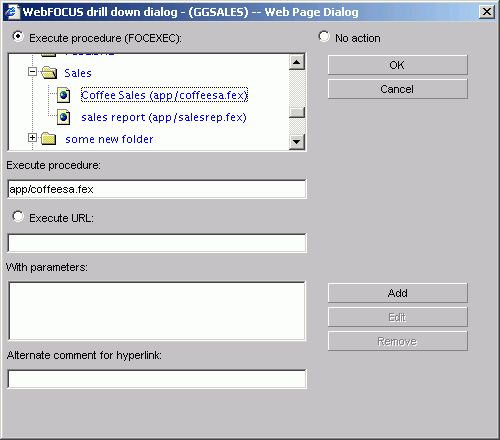Select sales report (app/salesrep.fex) in tree
Screen dimensions: 500x440
164,117
